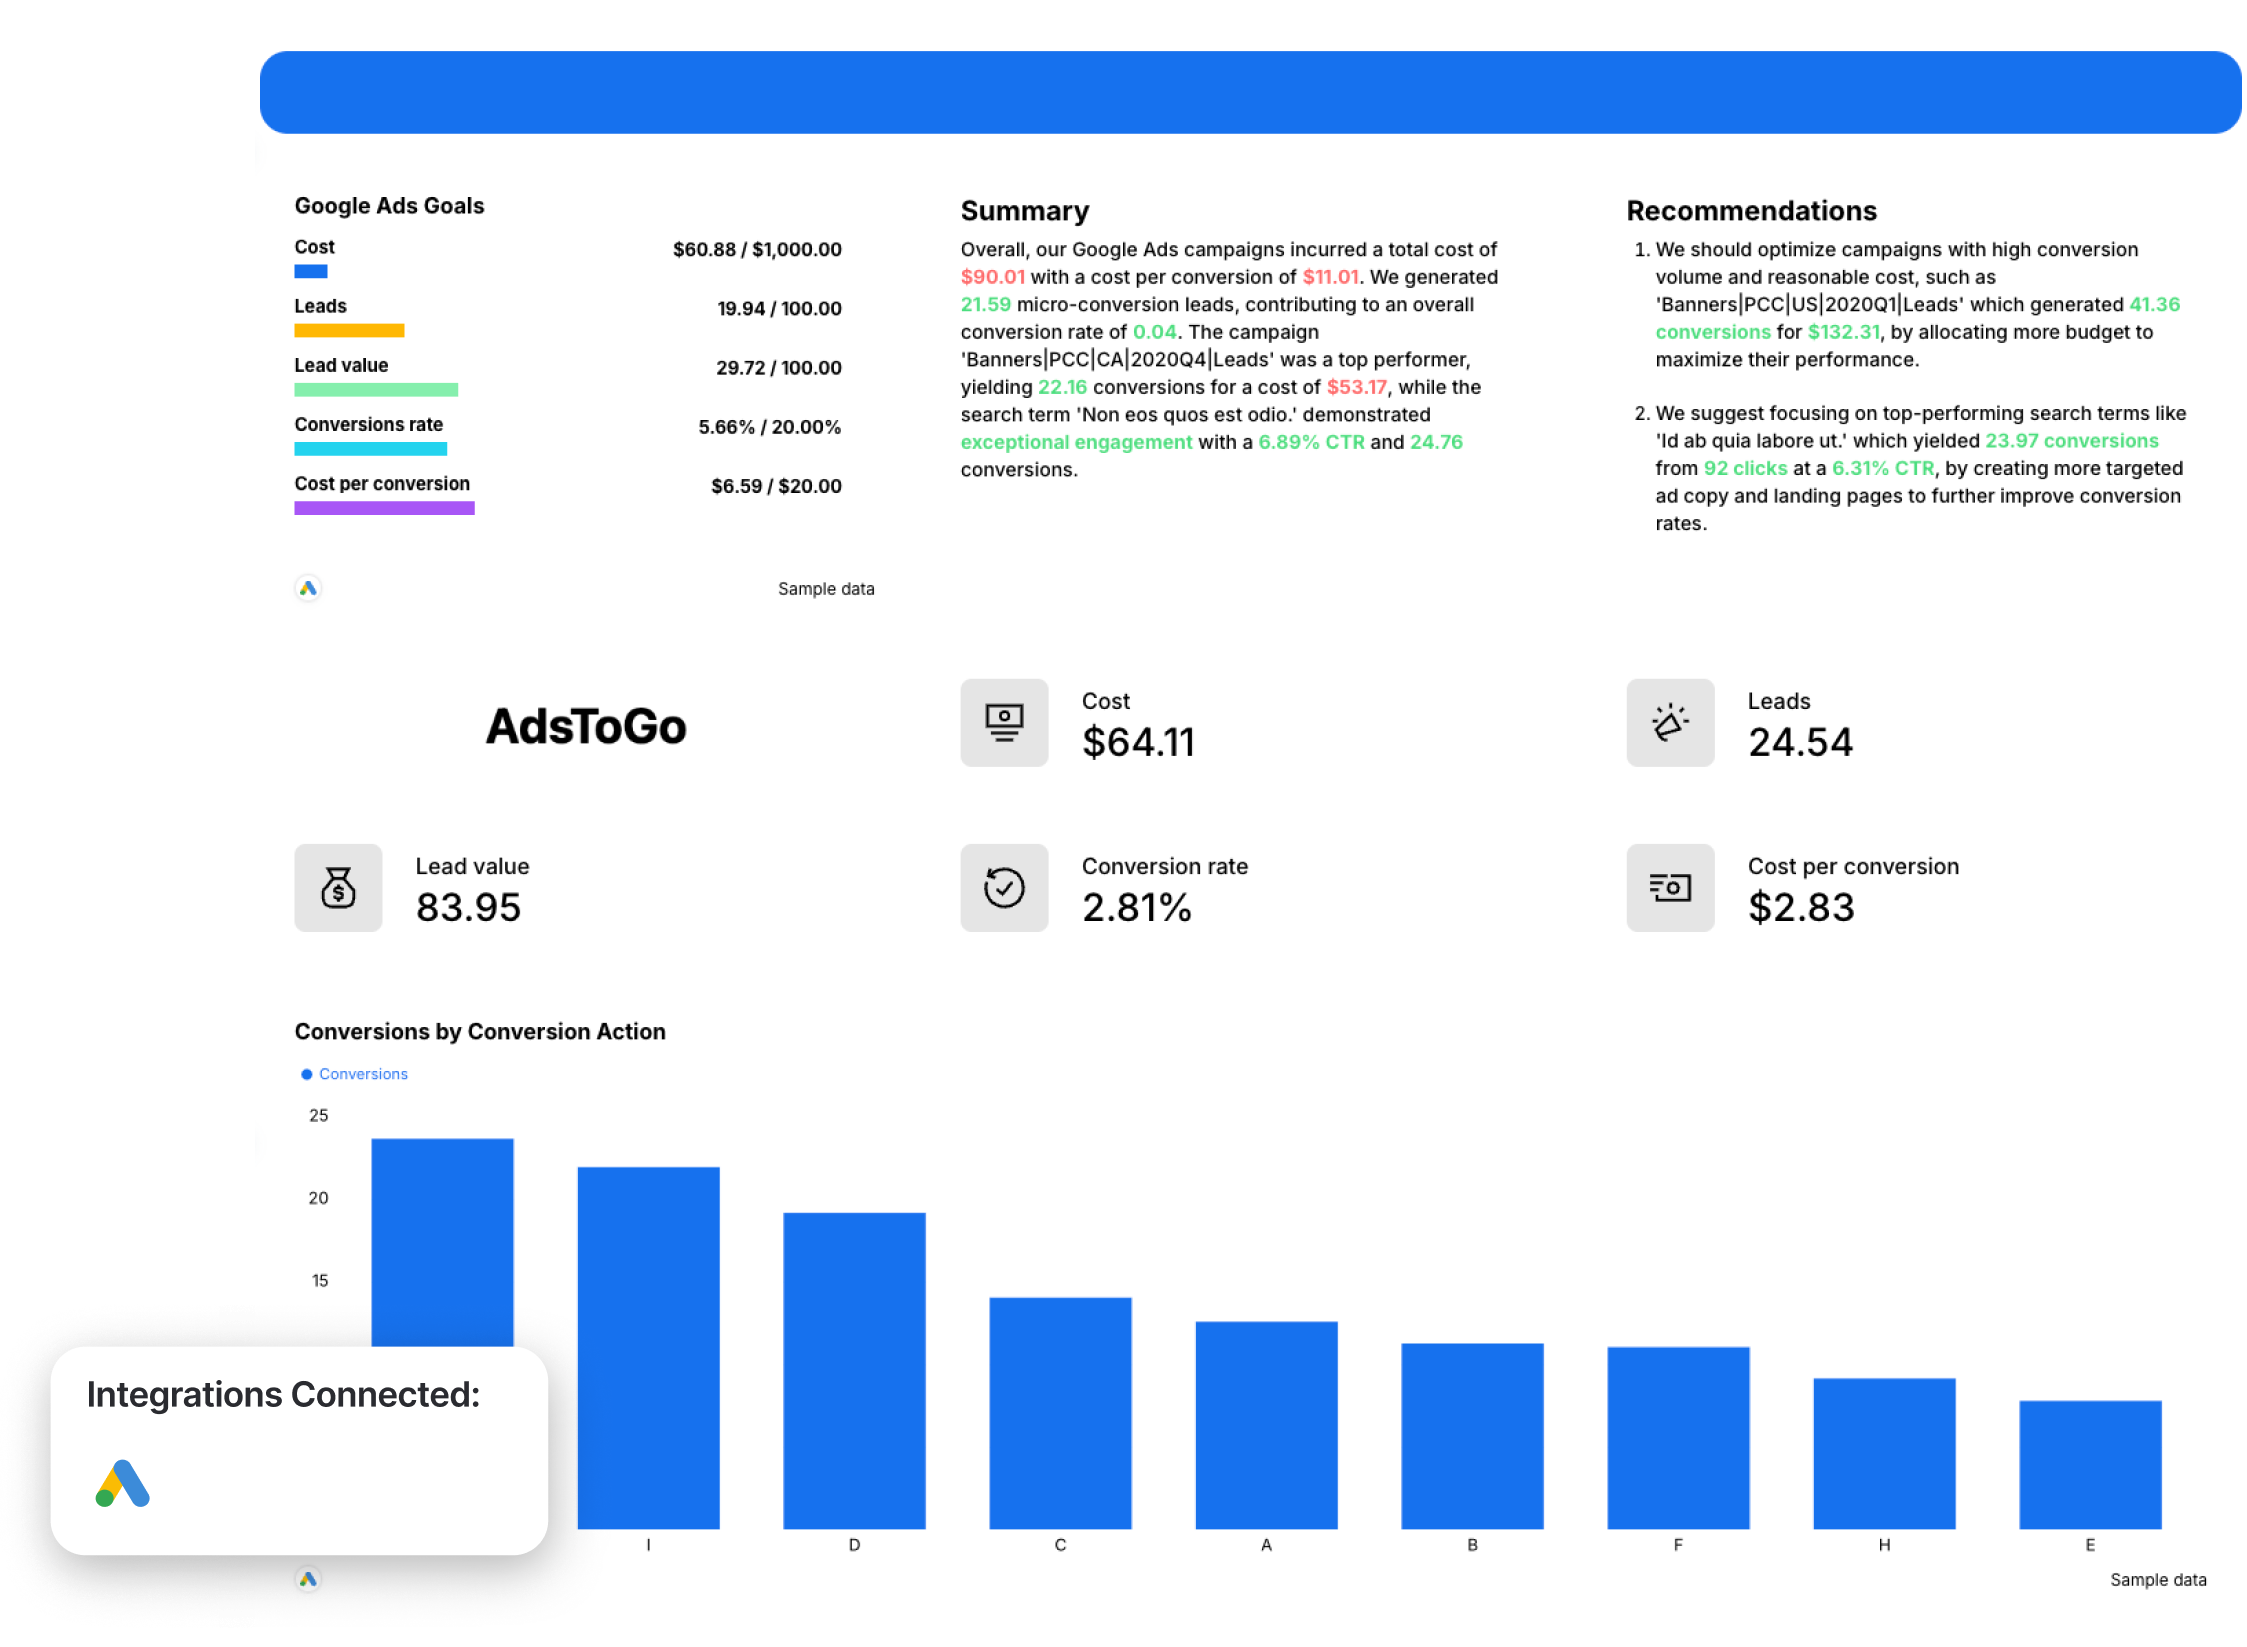Expand the Google Ads Goals section
Screen dimensions: 2247x1647
389,205
